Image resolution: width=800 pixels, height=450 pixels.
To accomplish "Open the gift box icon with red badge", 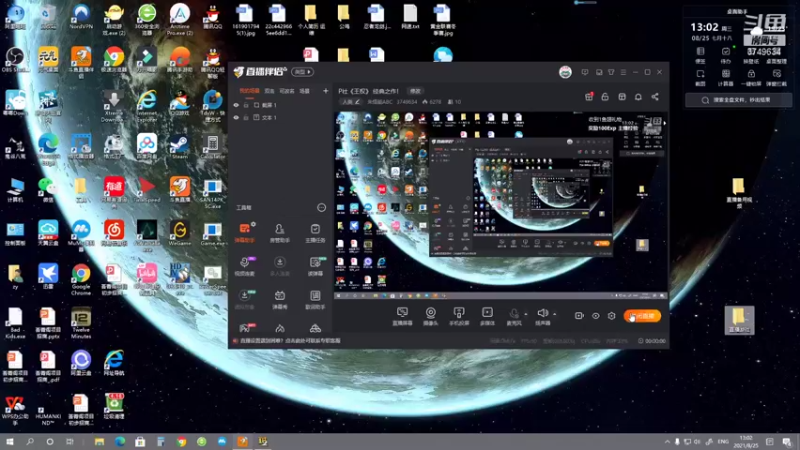I will [x=589, y=97].
